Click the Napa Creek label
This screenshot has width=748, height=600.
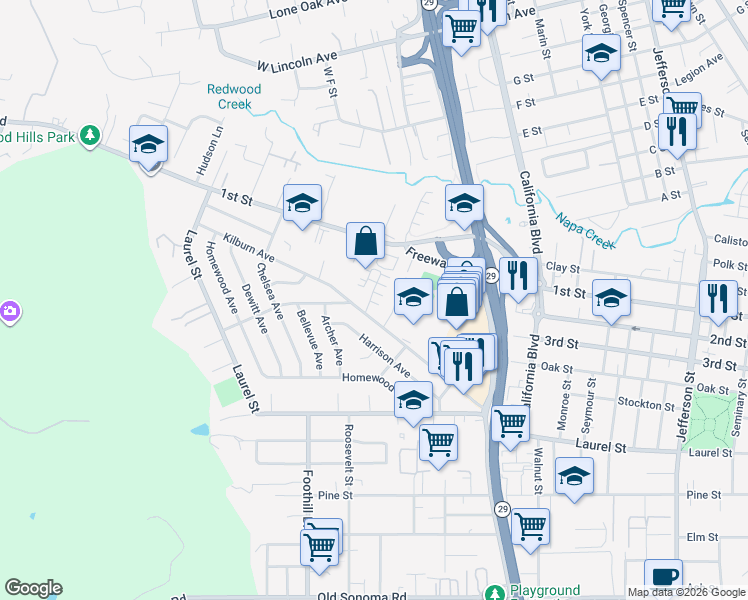(585, 230)
